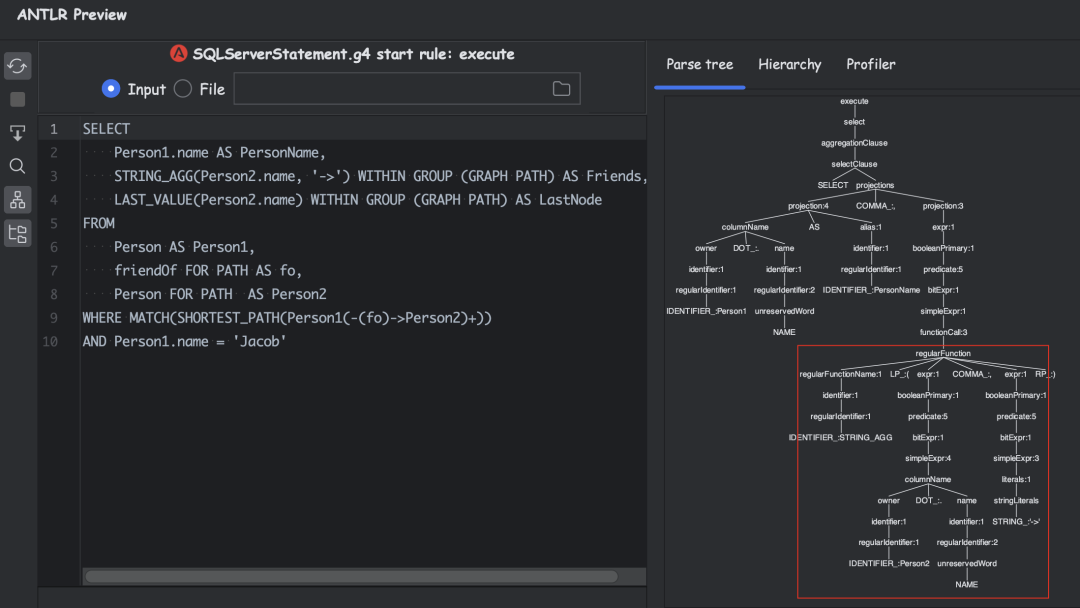Click the projection:4 node
The height and width of the screenshot is (608, 1080).
point(808,206)
